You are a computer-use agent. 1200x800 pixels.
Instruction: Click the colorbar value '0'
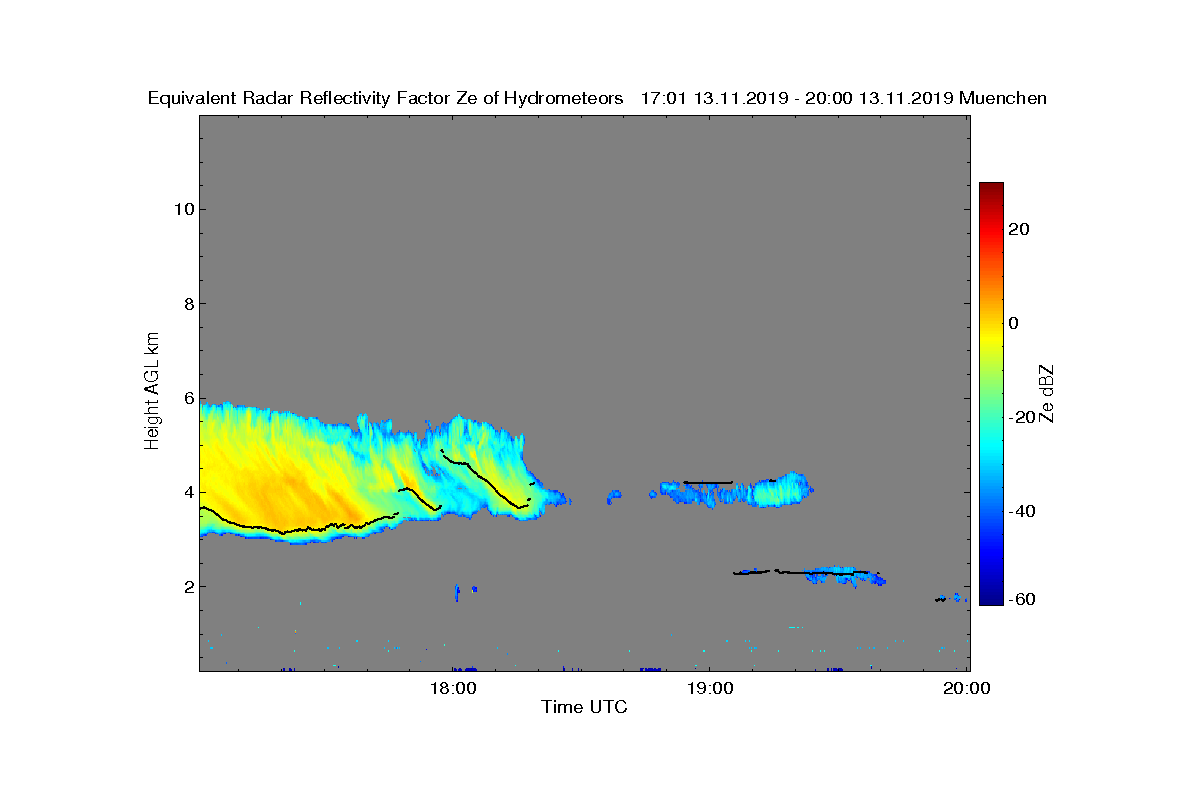click(x=1014, y=323)
